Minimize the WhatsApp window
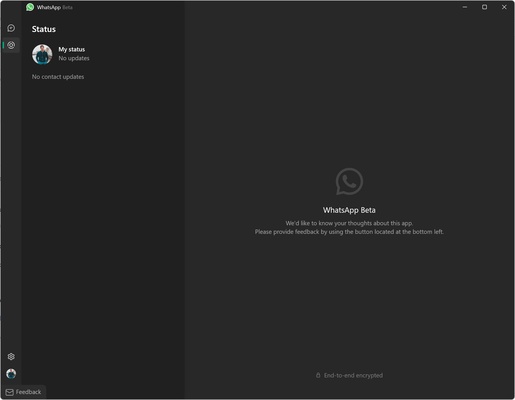 (465, 7)
